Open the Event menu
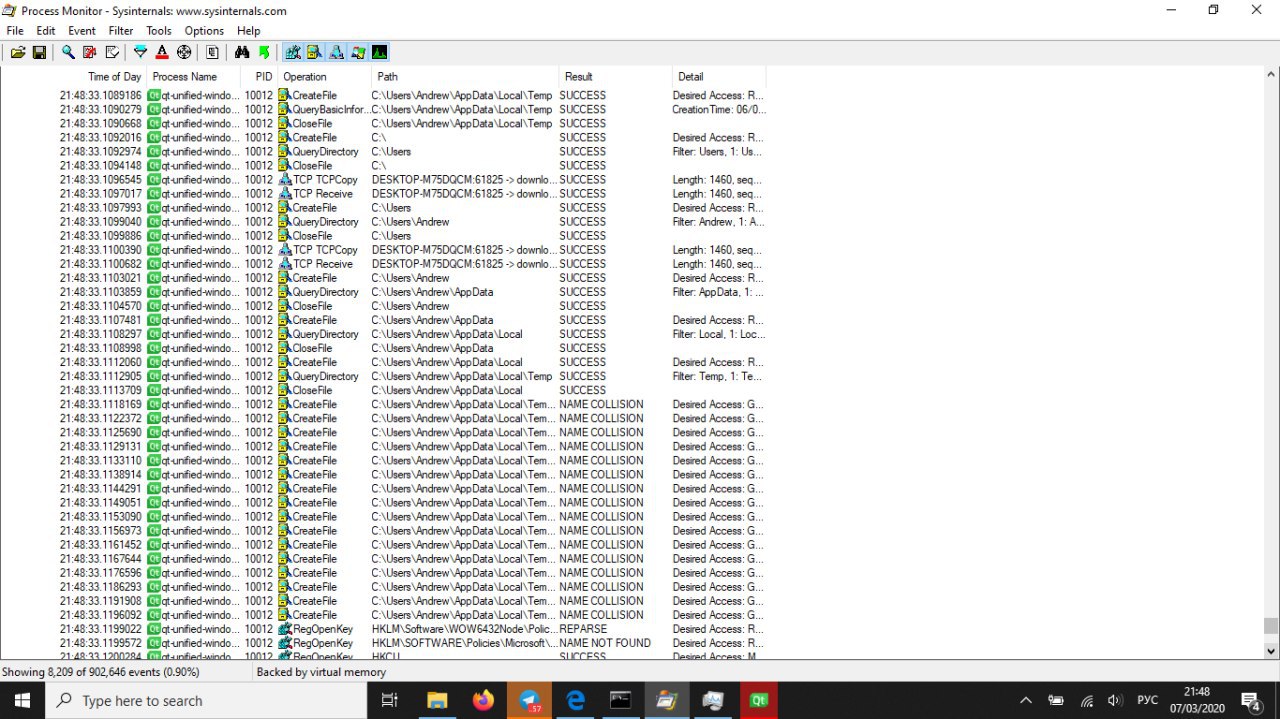 click(x=82, y=31)
